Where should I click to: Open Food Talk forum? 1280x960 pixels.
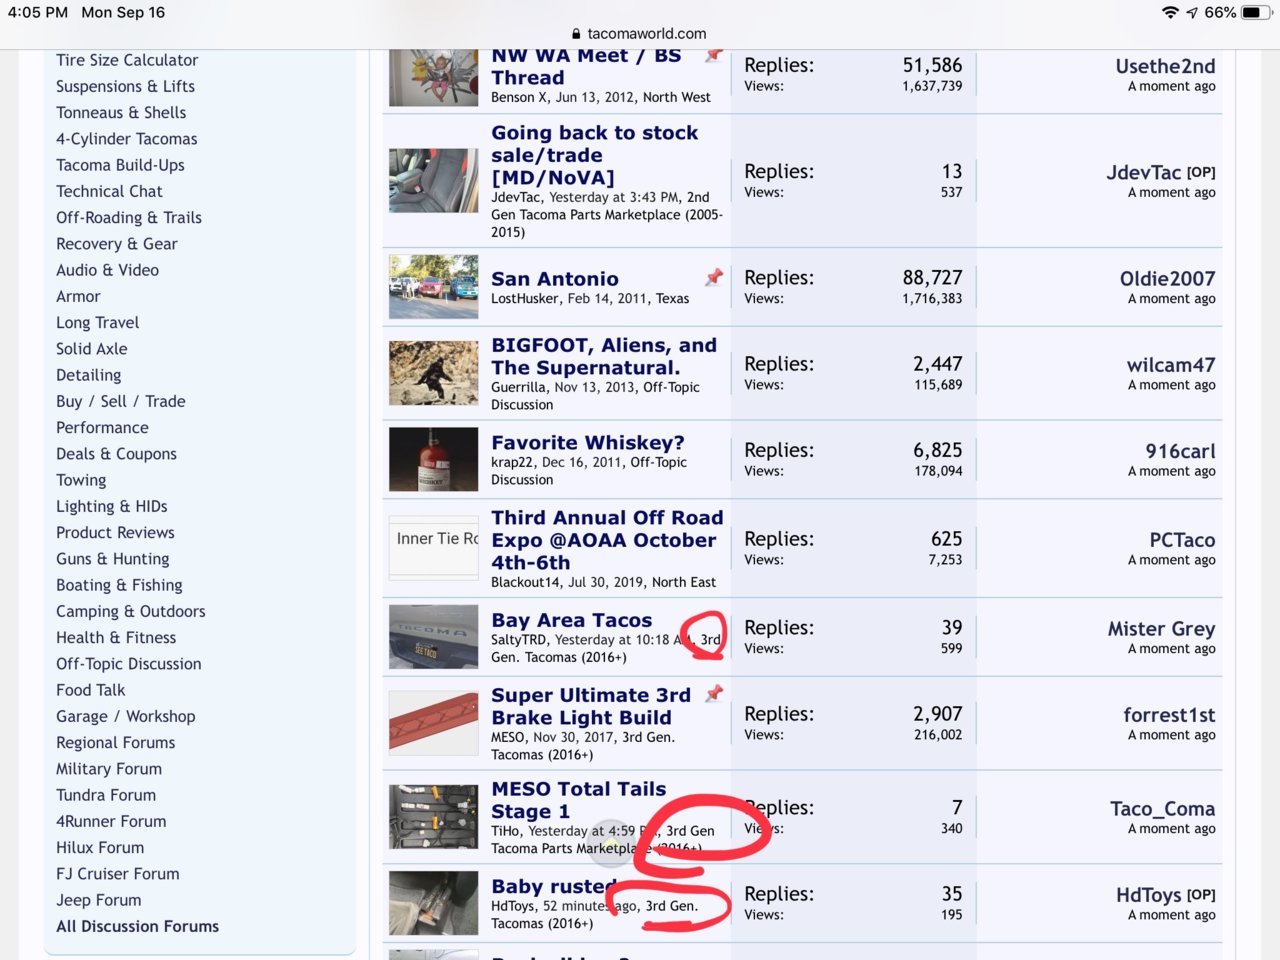click(x=91, y=690)
